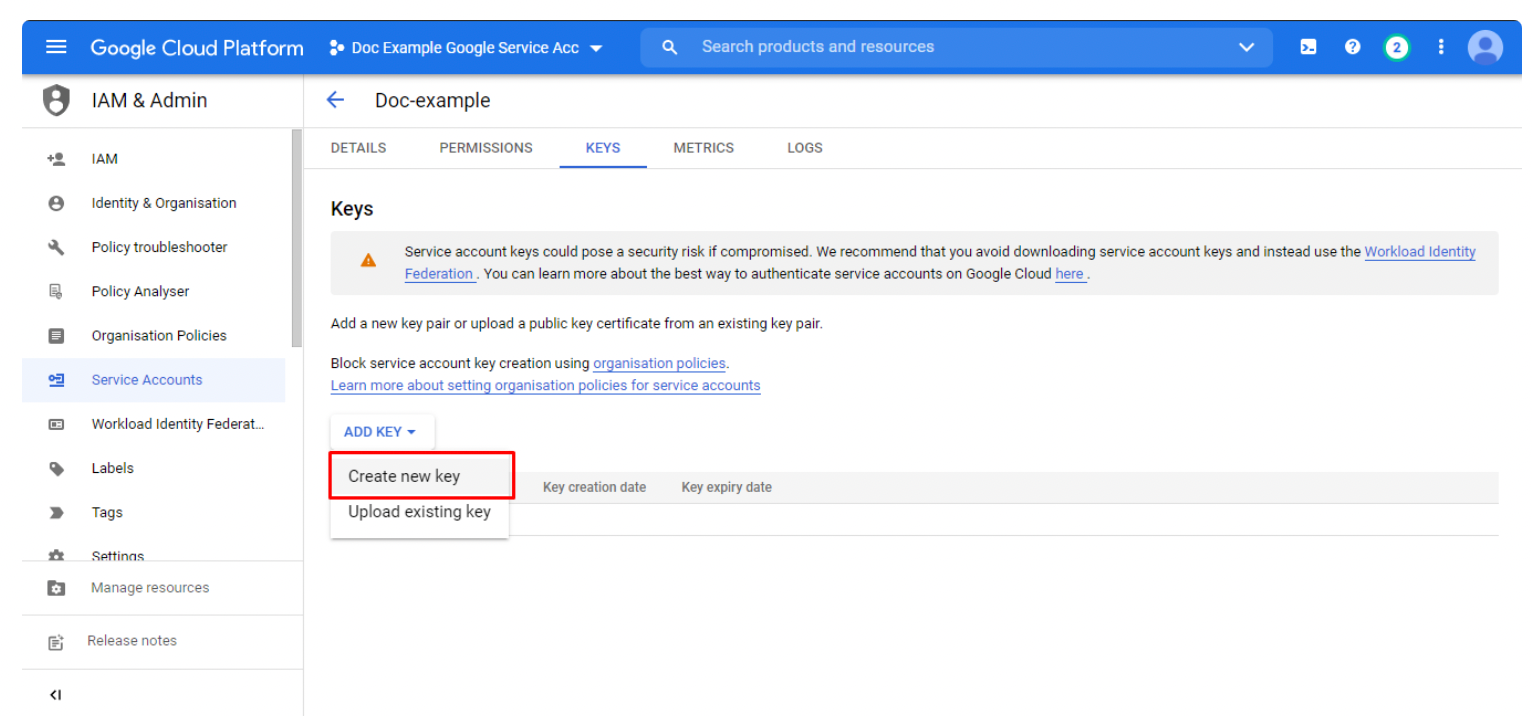Viewport: 1532px width, 716px height.
Task: Click the Search products and resources field
Action: coord(955,47)
